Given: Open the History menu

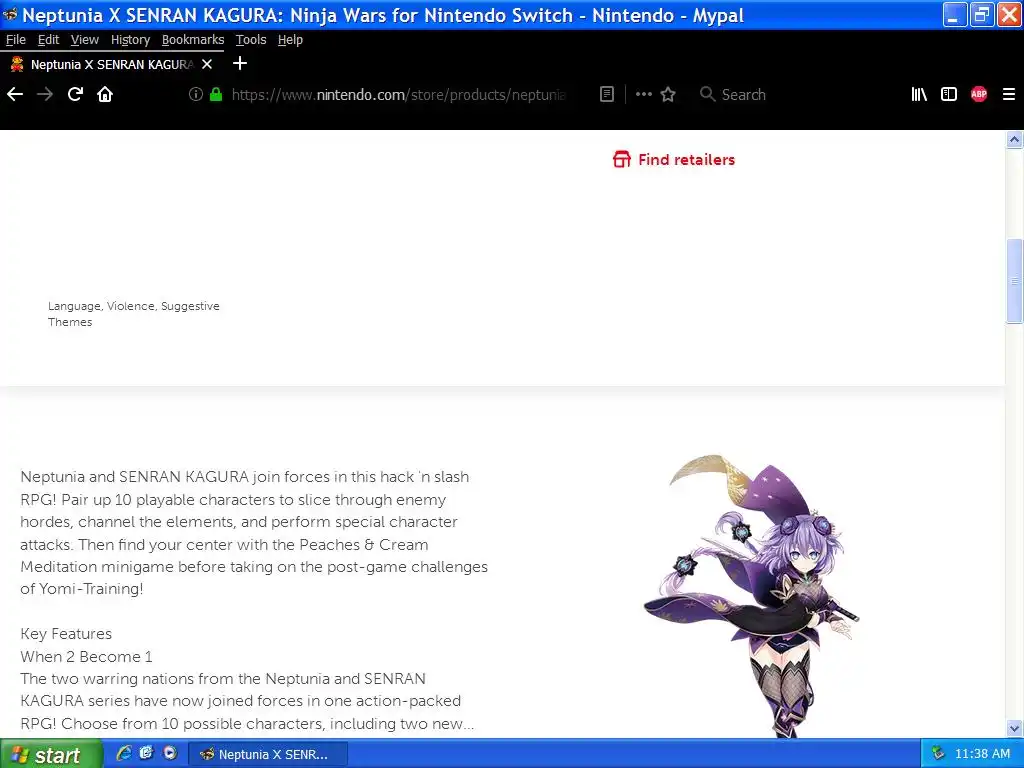Looking at the screenshot, I should [131, 40].
